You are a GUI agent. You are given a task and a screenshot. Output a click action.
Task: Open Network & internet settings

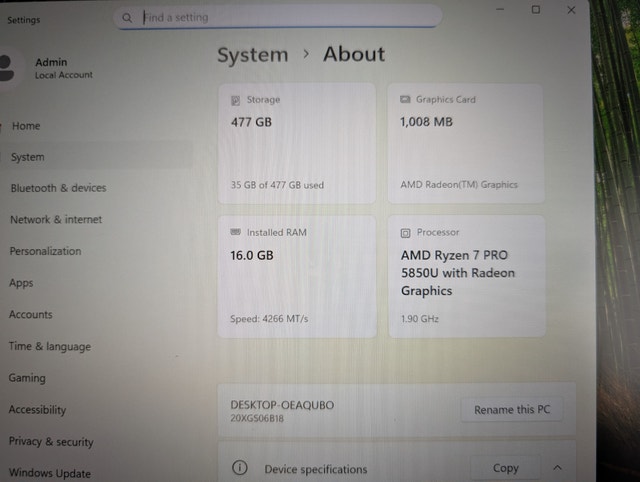(x=56, y=220)
